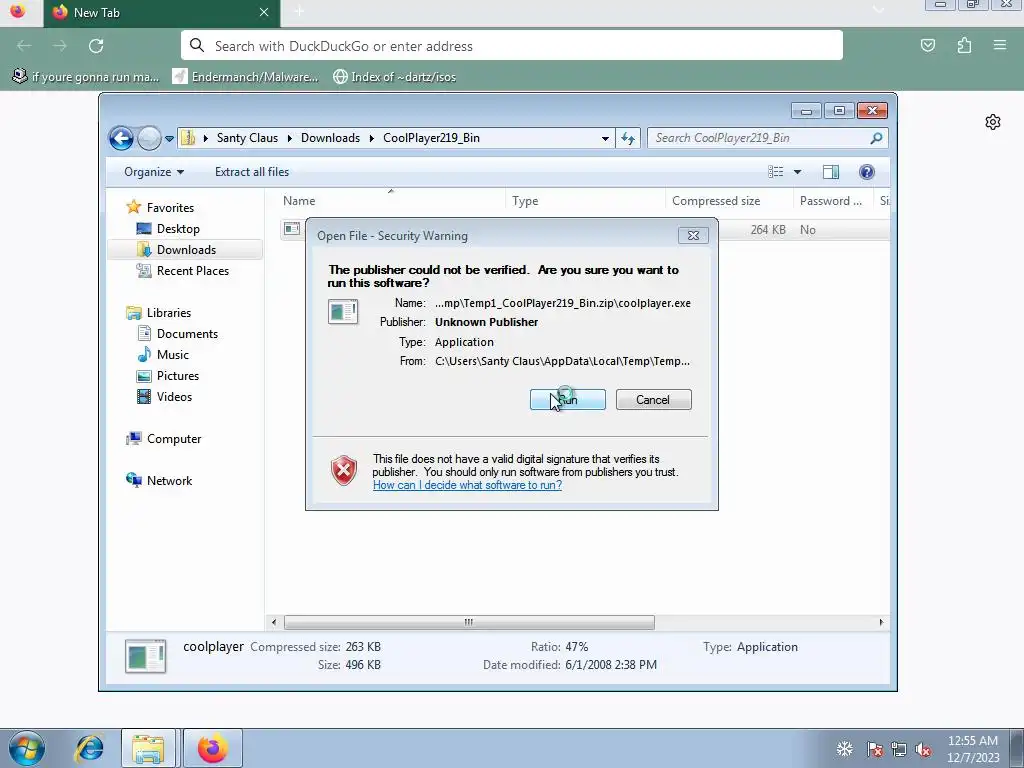Viewport: 1024px width, 768px height.
Task: Refresh the Explorer folder view
Action: (x=628, y=138)
